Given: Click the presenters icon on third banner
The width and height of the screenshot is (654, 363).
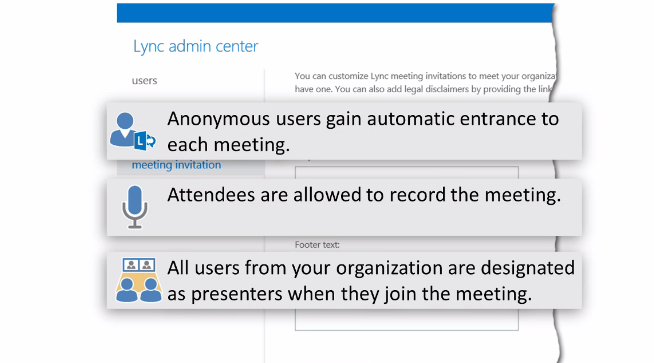Looking at the screenshot, I should 138,280.
